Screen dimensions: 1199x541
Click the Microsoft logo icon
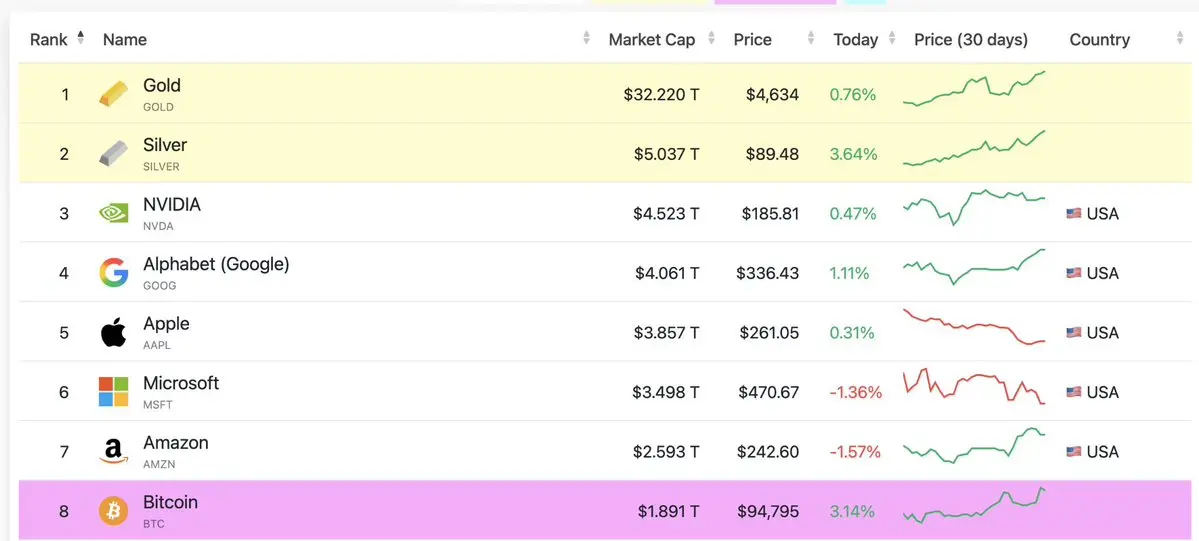pos(113,392)
